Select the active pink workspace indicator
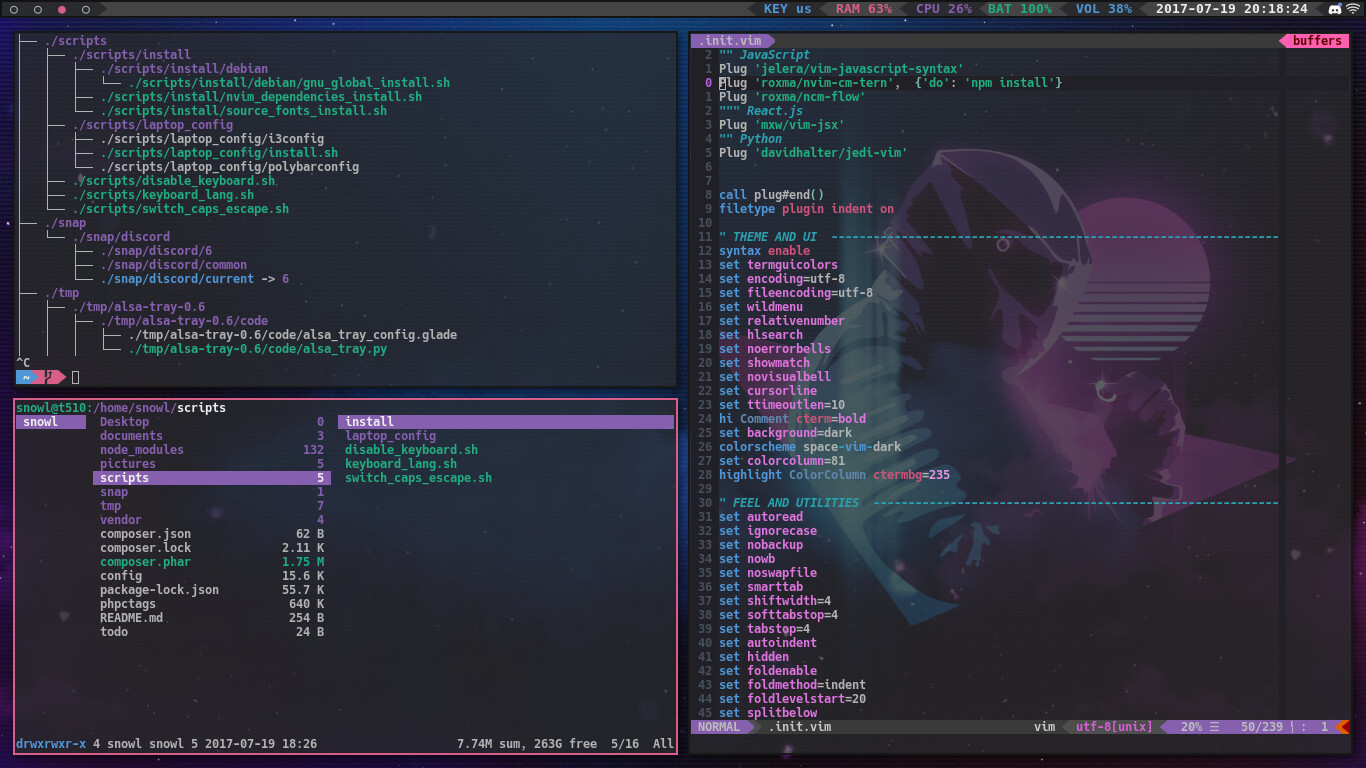 point(62,9)
